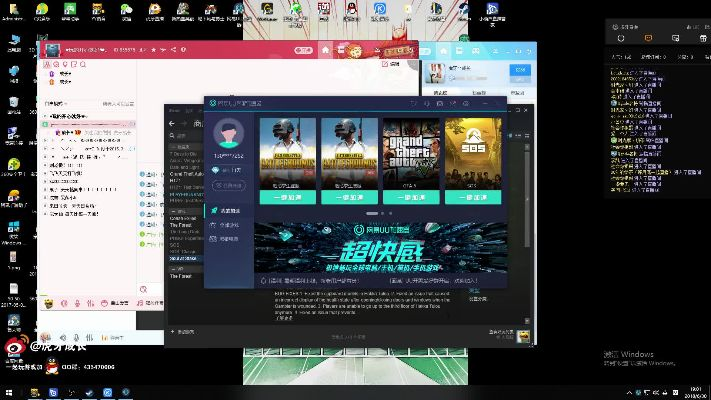Image resolution: width=711 pixels, height=400 pixels.
Task: Go back using Steam's left arrow
Action: pyautogui.click(x=171, y=123)
